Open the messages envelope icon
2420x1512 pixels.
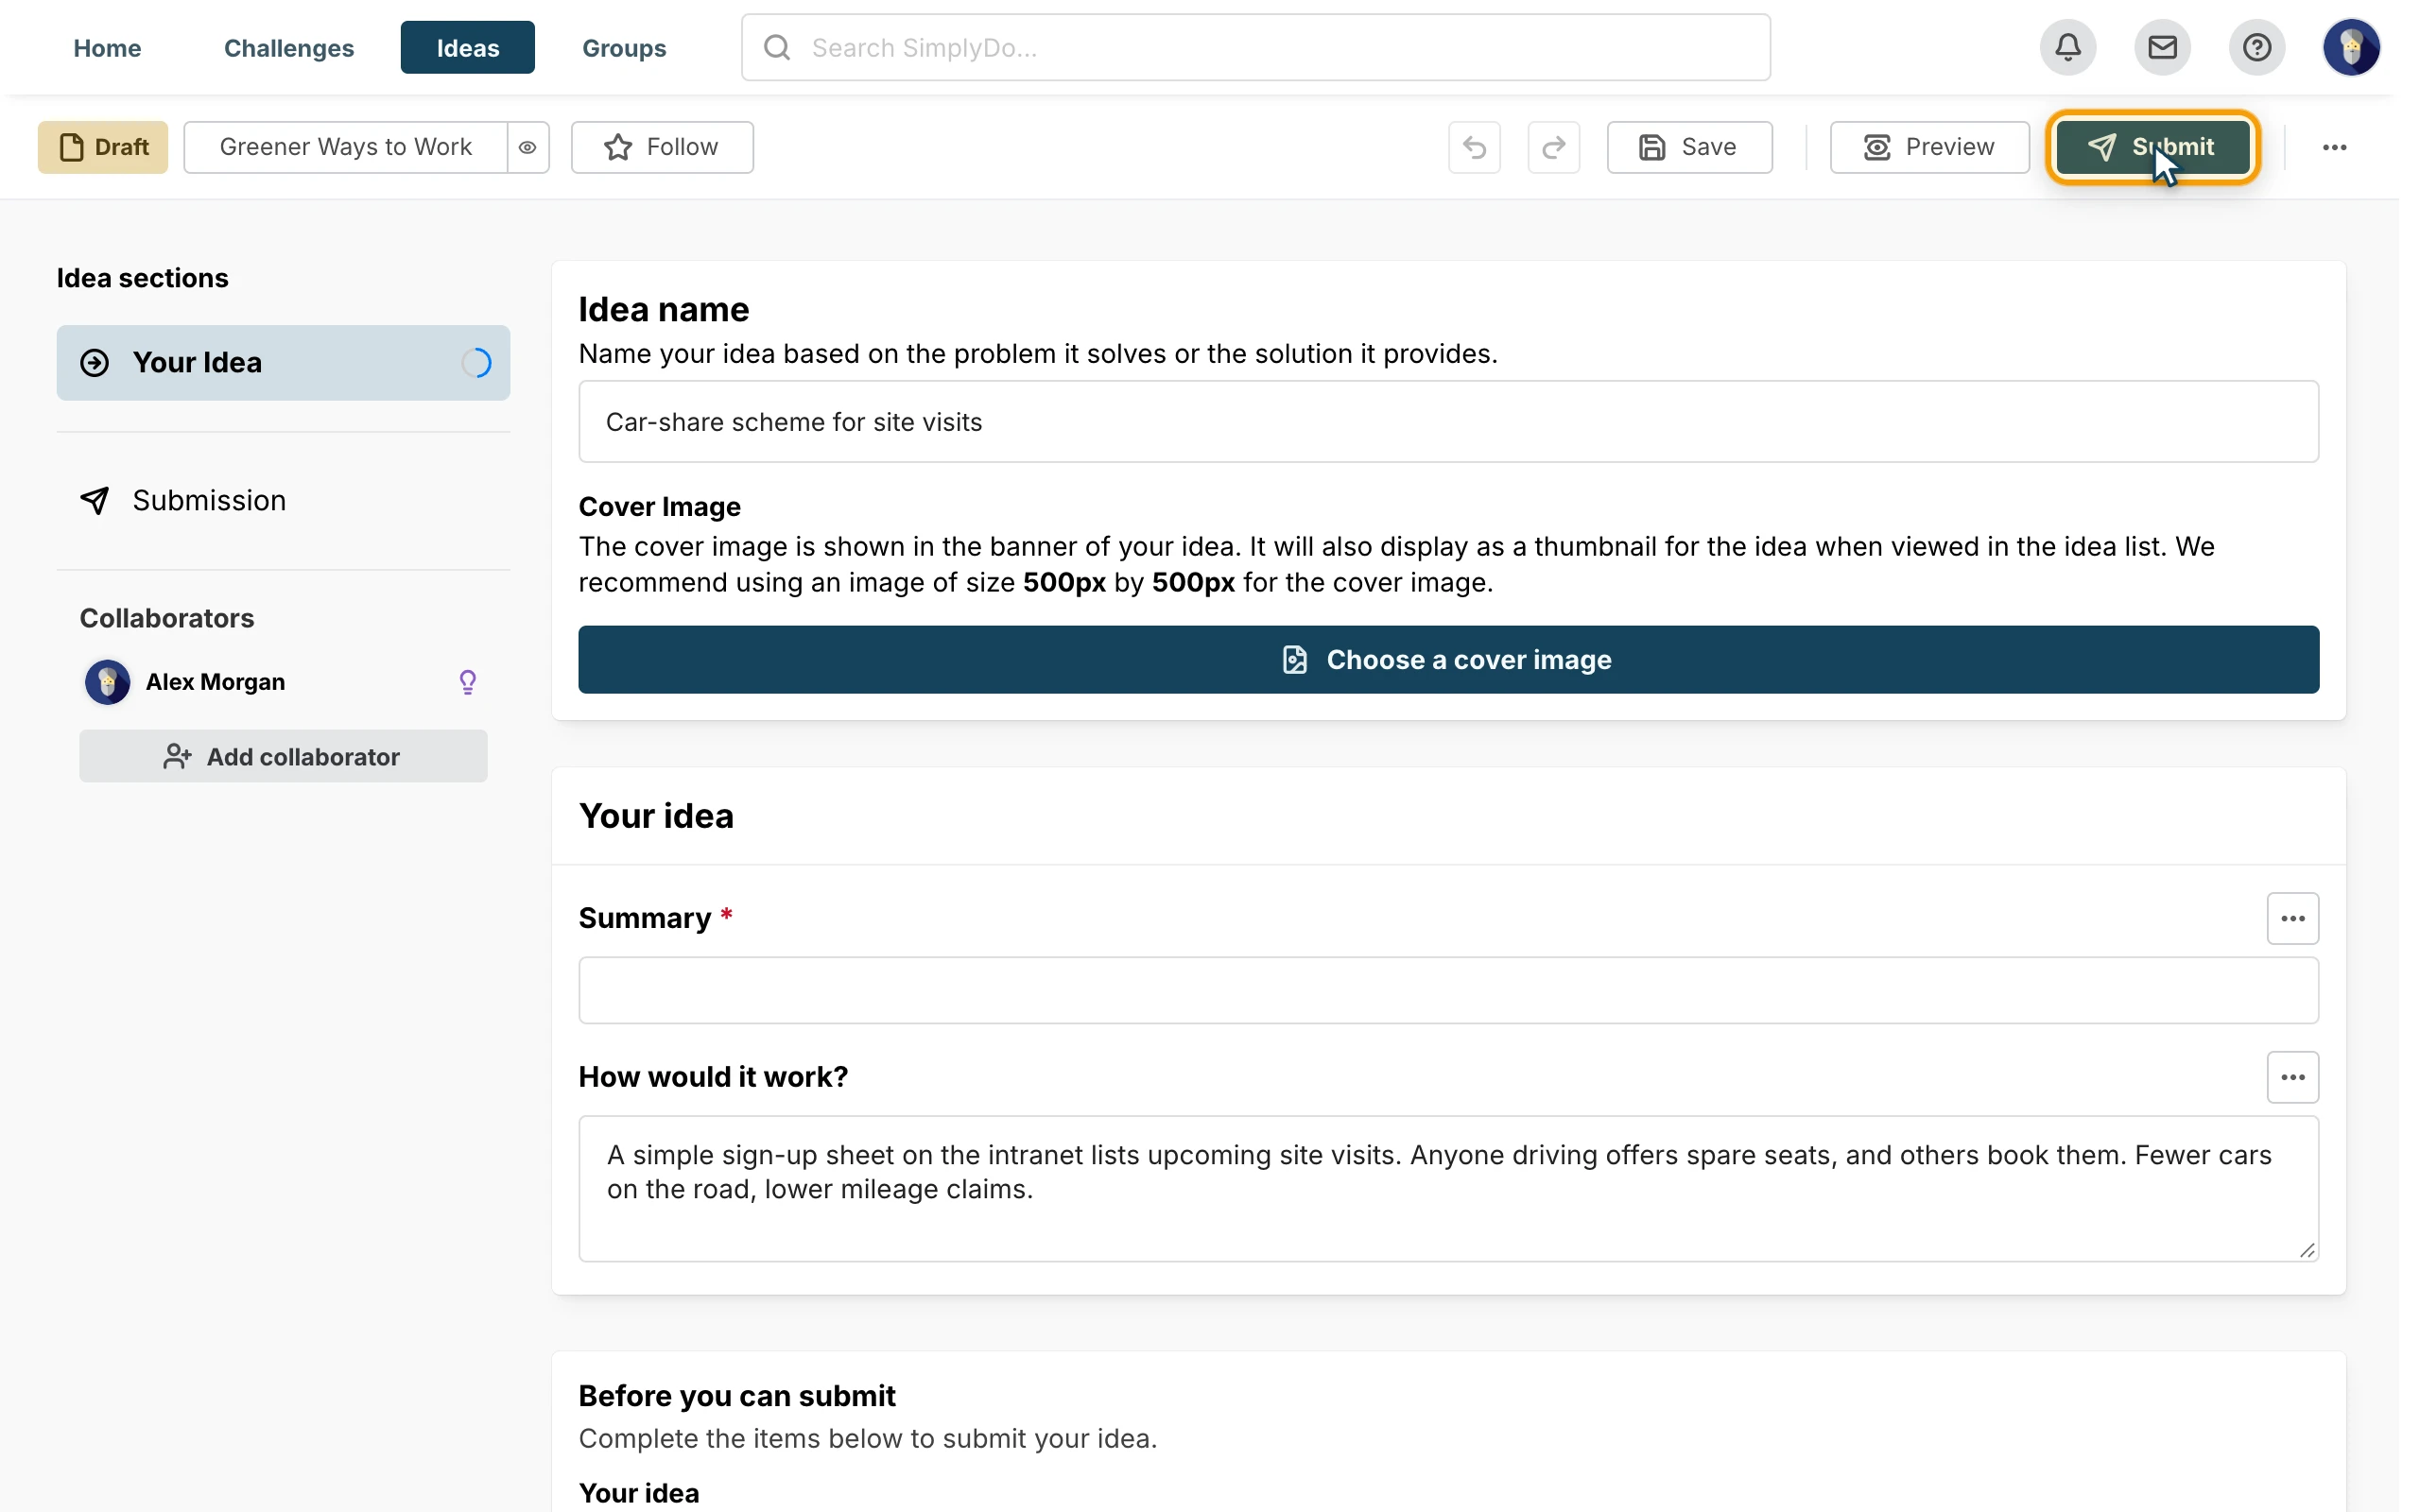pos(2162,47)
